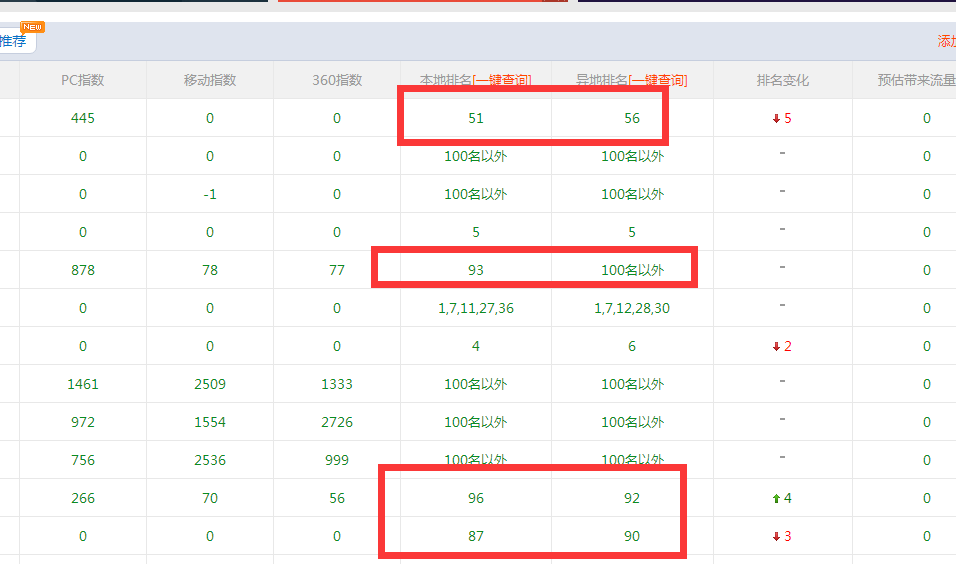The width and height of the screenshot is (956, 564).
Task: Select the remote ranking cell 1,7,12,28,30
Action: pos(632,308)
